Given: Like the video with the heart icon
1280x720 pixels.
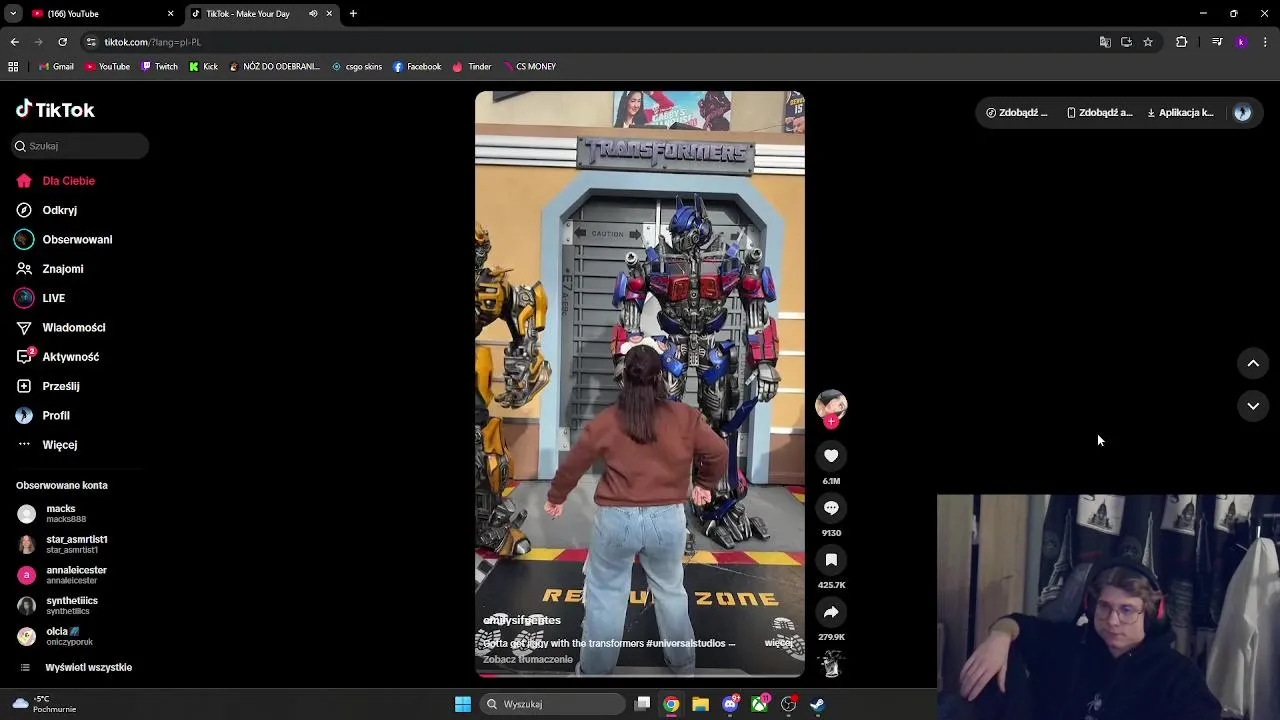Looking at the screenshot, I should (x=831, y=456).
